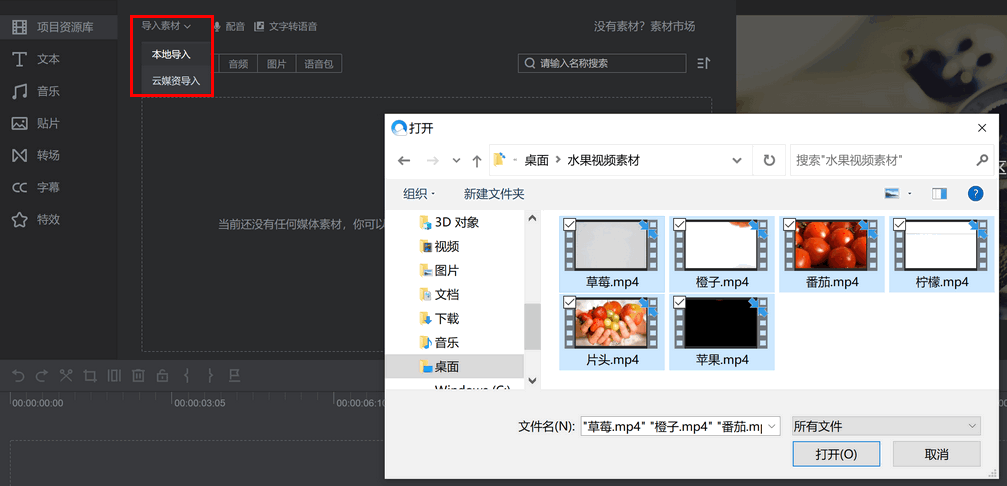Click the 文件名 input field
1007x486 pixels.
pyautogui.click(x=679, y=426)
